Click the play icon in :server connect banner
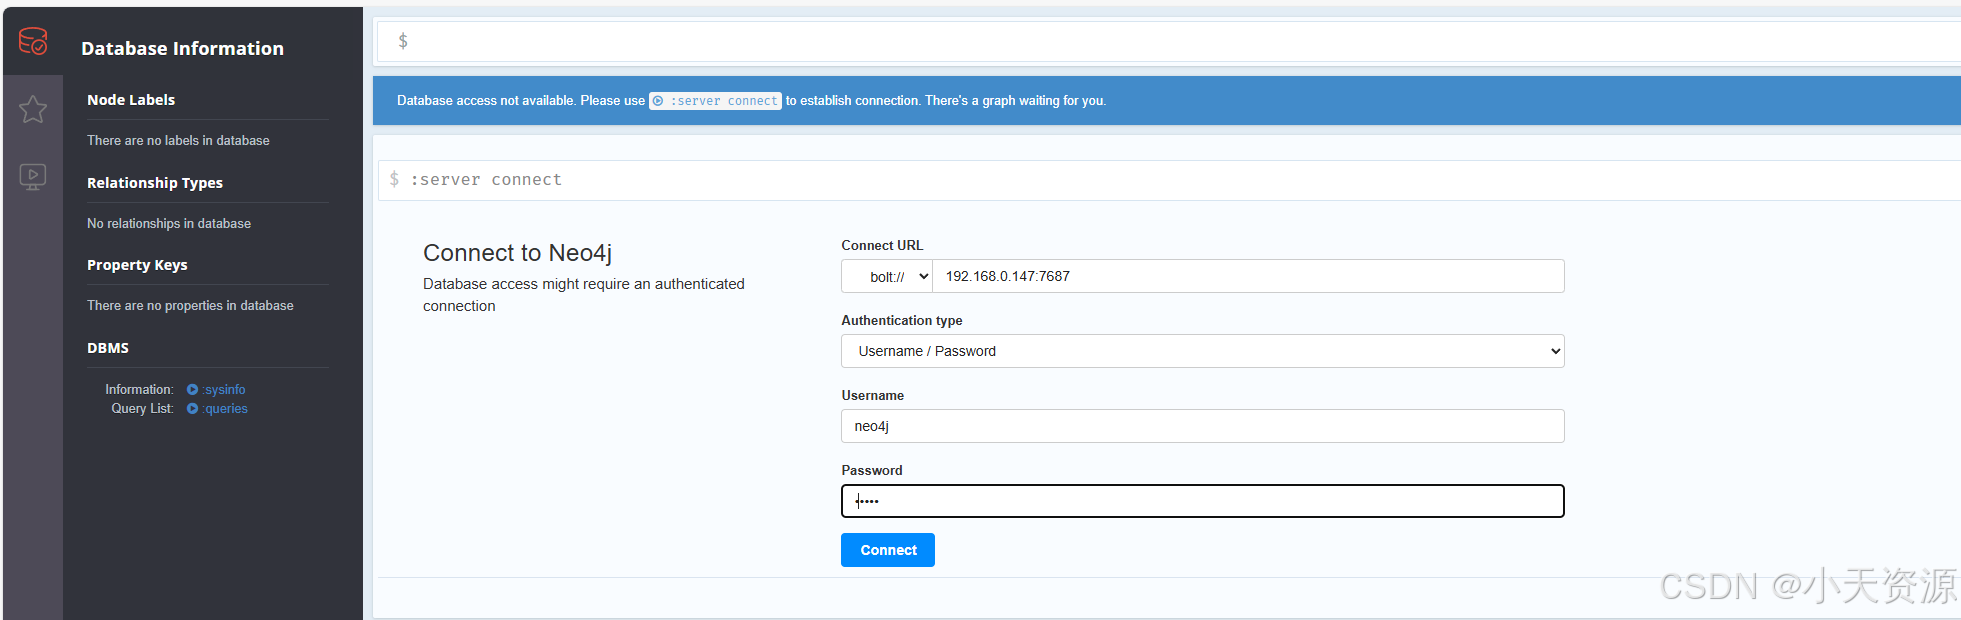The image size is (1961, 620). (x=658, y=101)
